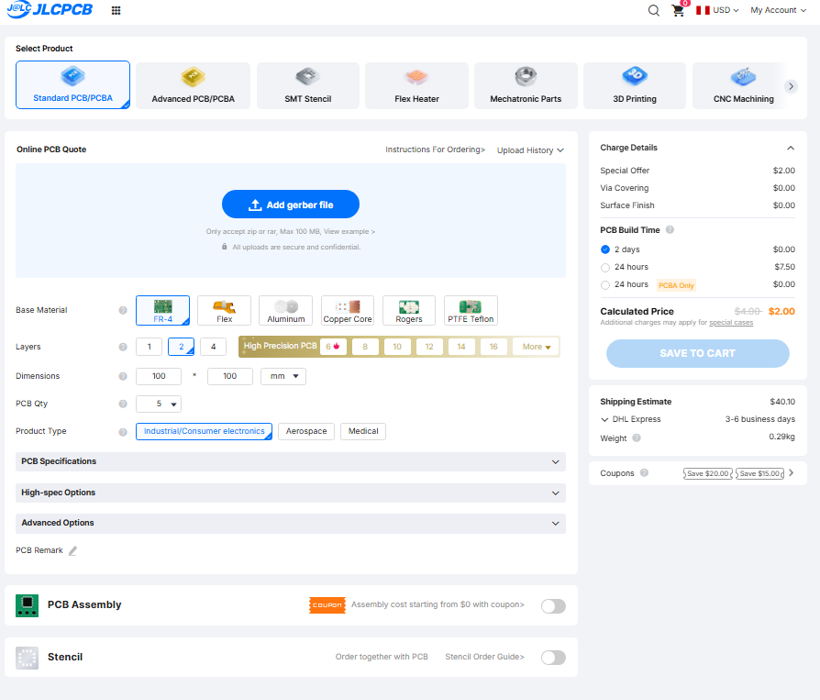Click the SAVE TO CART button
This screenshot has height=700, width=820.
(698, 354)
